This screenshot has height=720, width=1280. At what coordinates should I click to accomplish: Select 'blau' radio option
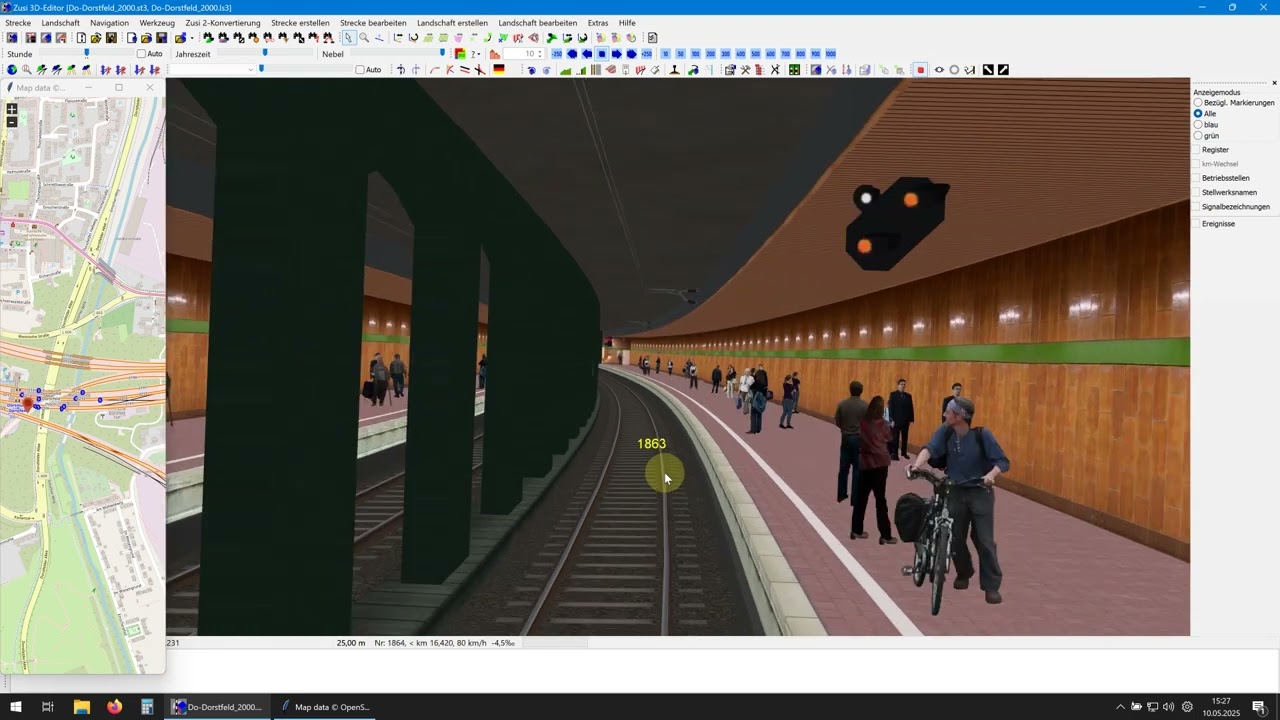coord(1198,125)
